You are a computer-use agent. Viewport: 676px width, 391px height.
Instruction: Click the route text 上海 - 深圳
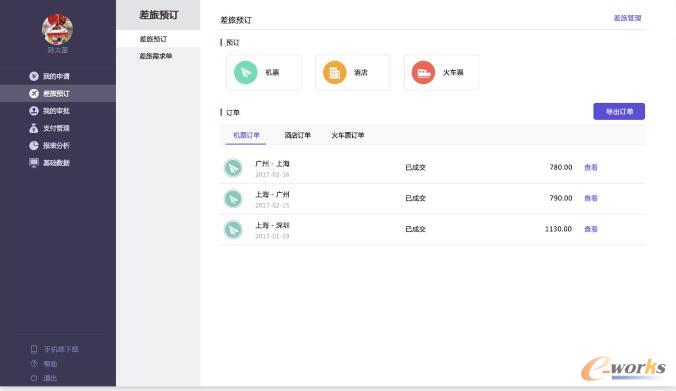272,225
